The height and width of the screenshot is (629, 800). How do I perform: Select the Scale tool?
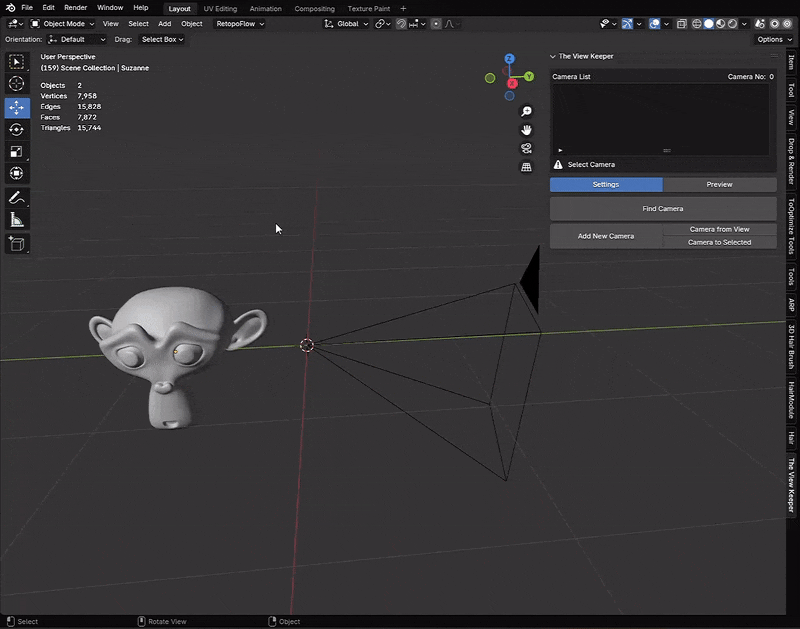point(17,152)
